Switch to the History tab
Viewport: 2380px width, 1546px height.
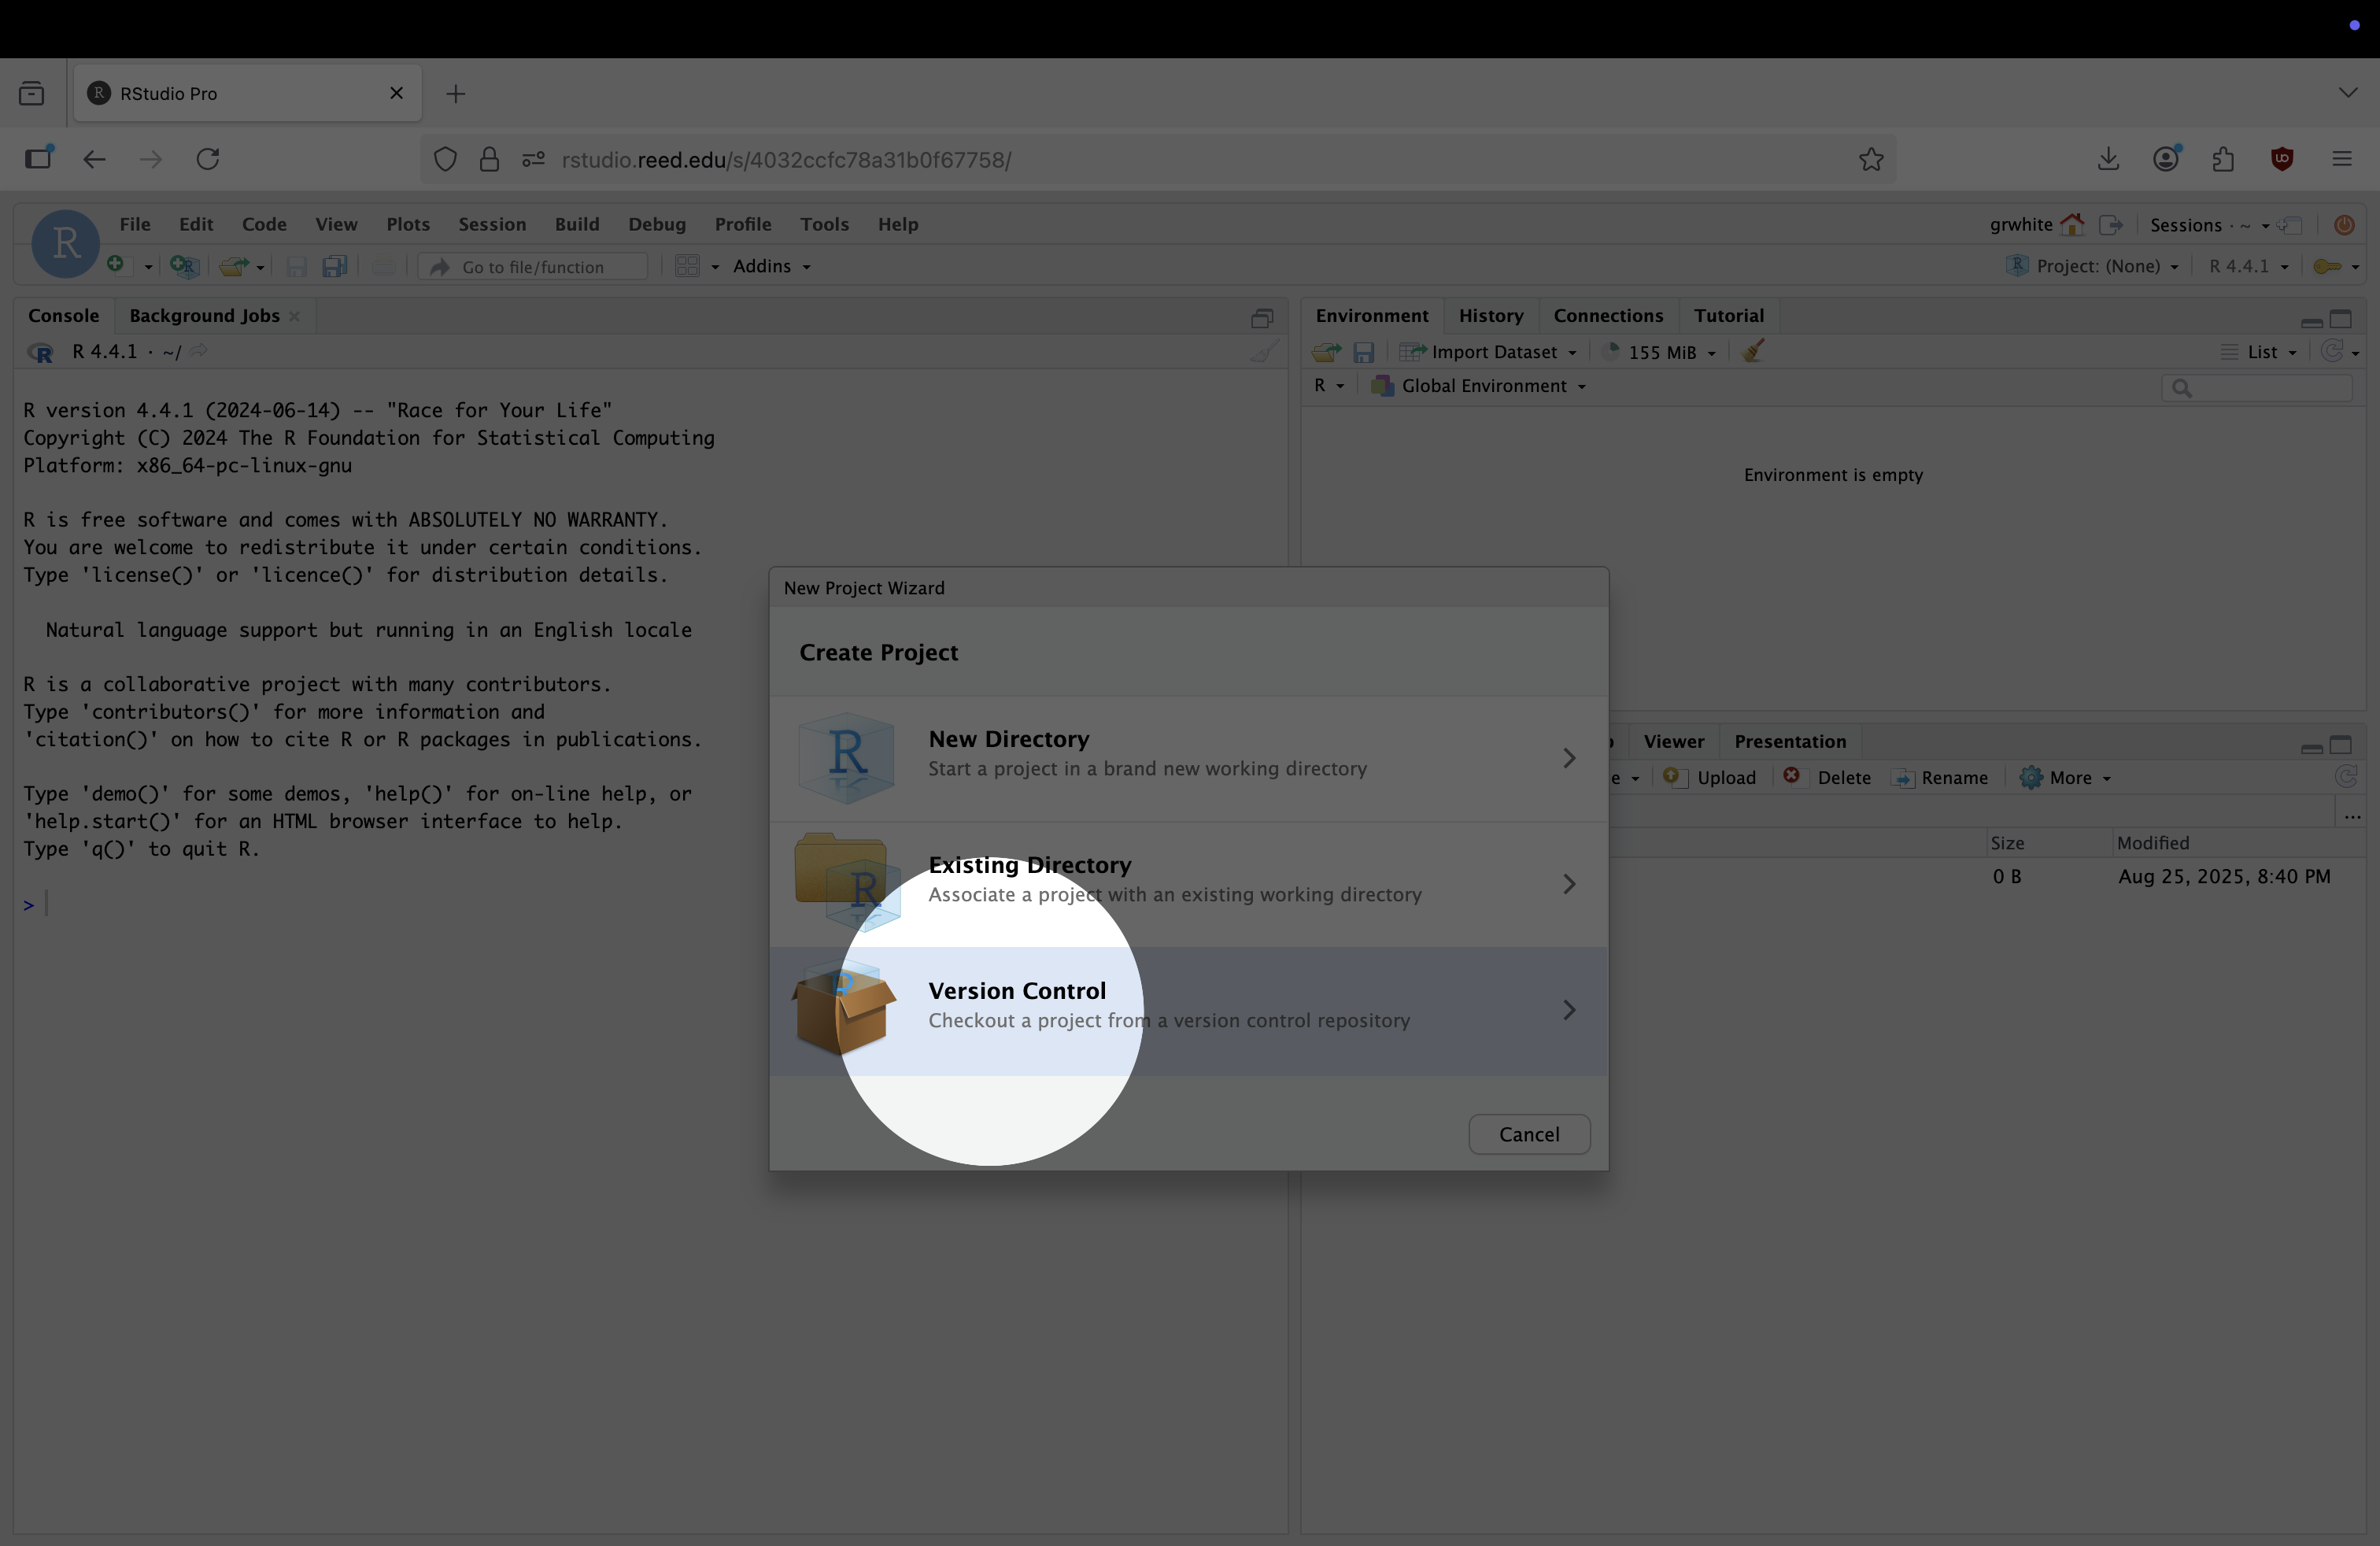coord(1490,315)
